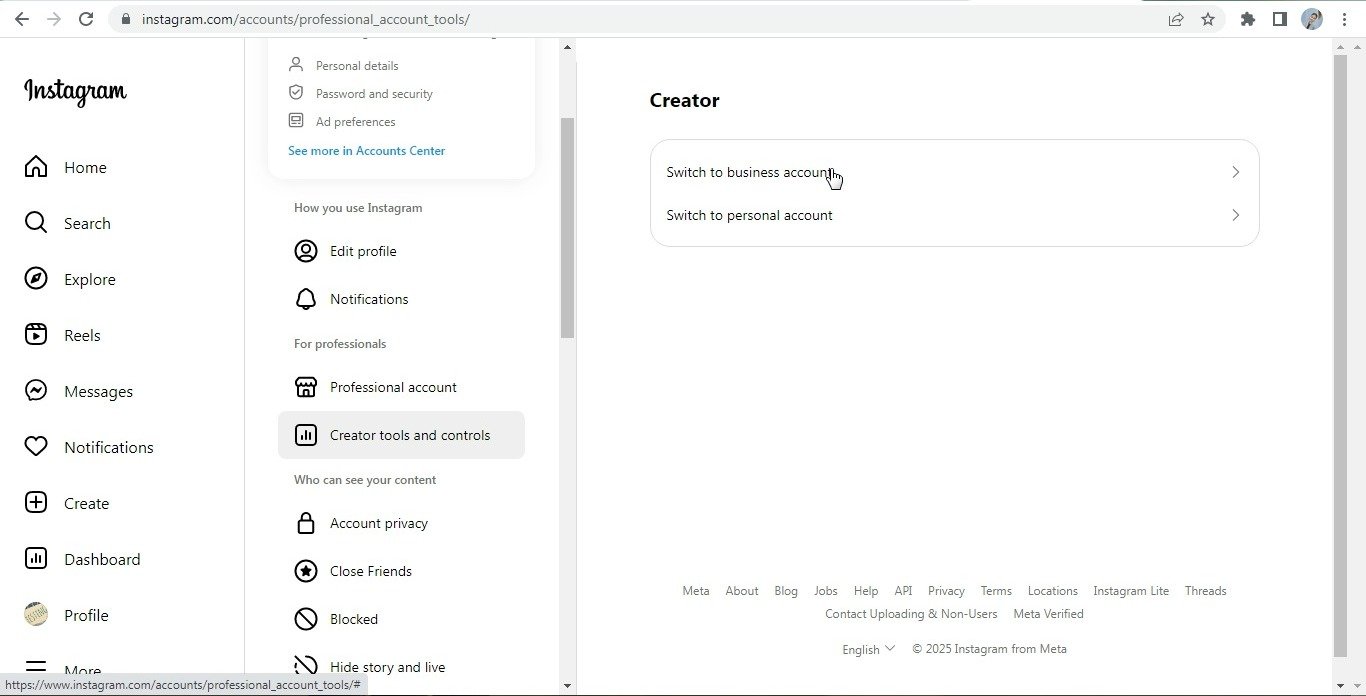
Task: Click the browser back arrow
Action: pyautogui.click(x=22, y=19)
